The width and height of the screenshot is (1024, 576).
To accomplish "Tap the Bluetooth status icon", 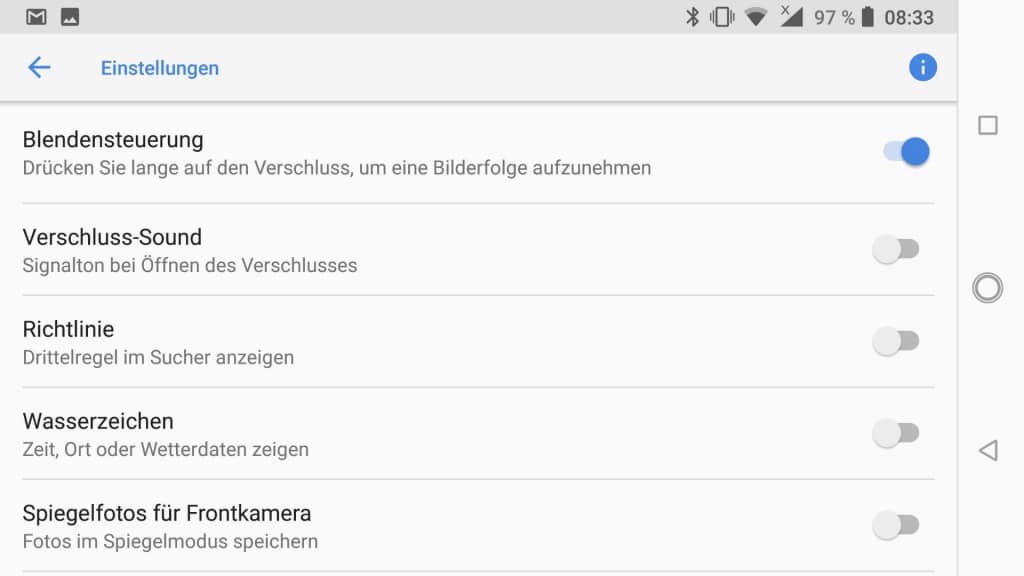I will [x=691, y=17].
